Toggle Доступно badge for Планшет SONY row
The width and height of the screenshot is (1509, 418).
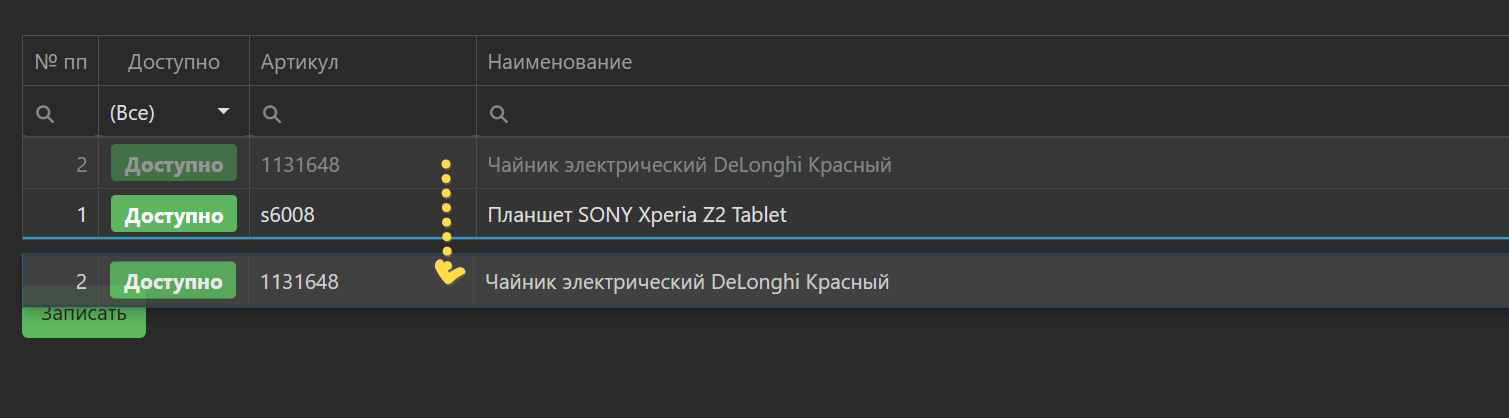[x=174, y=215]
